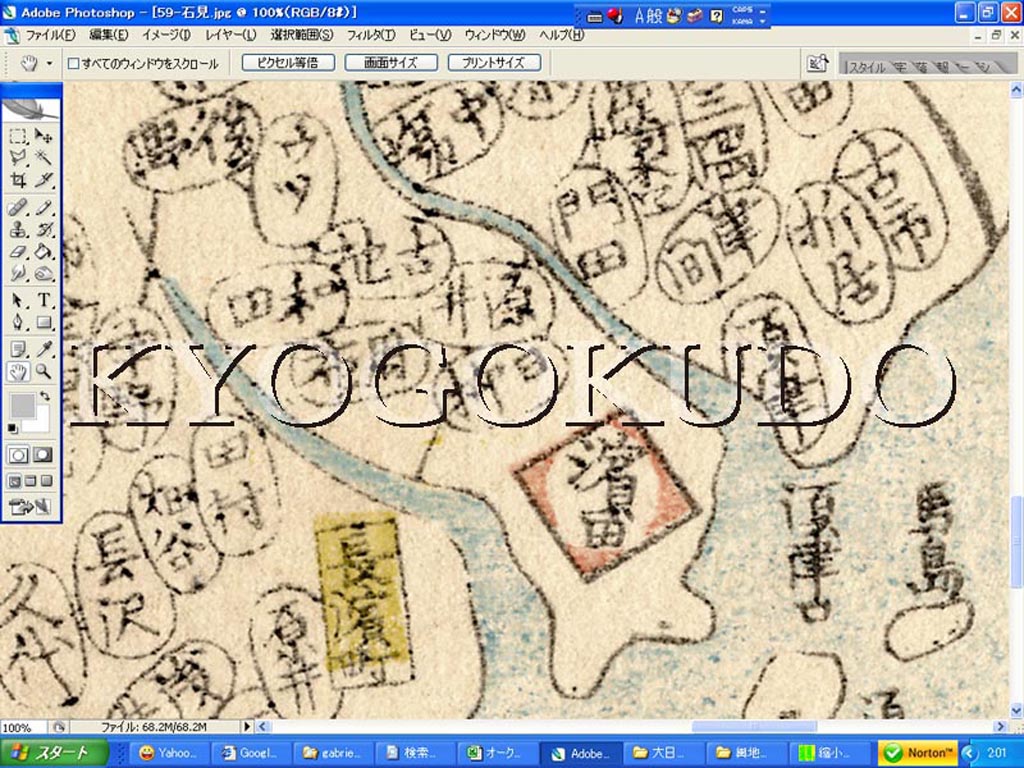1024x768 pixels.
Task: Set the foreground color swatch
Action: pyautogui.click(x=22, y=406)
